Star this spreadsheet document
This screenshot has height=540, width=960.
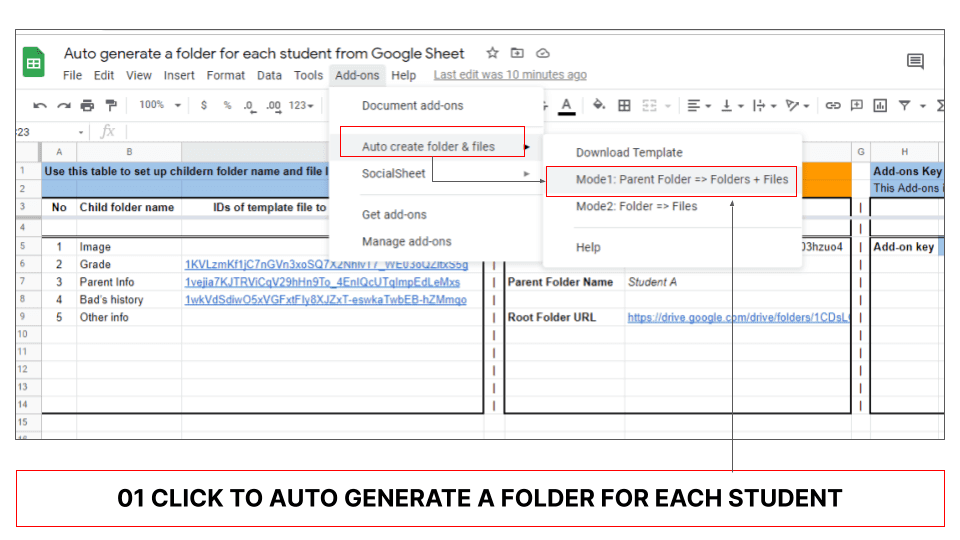tap(492, 53)
